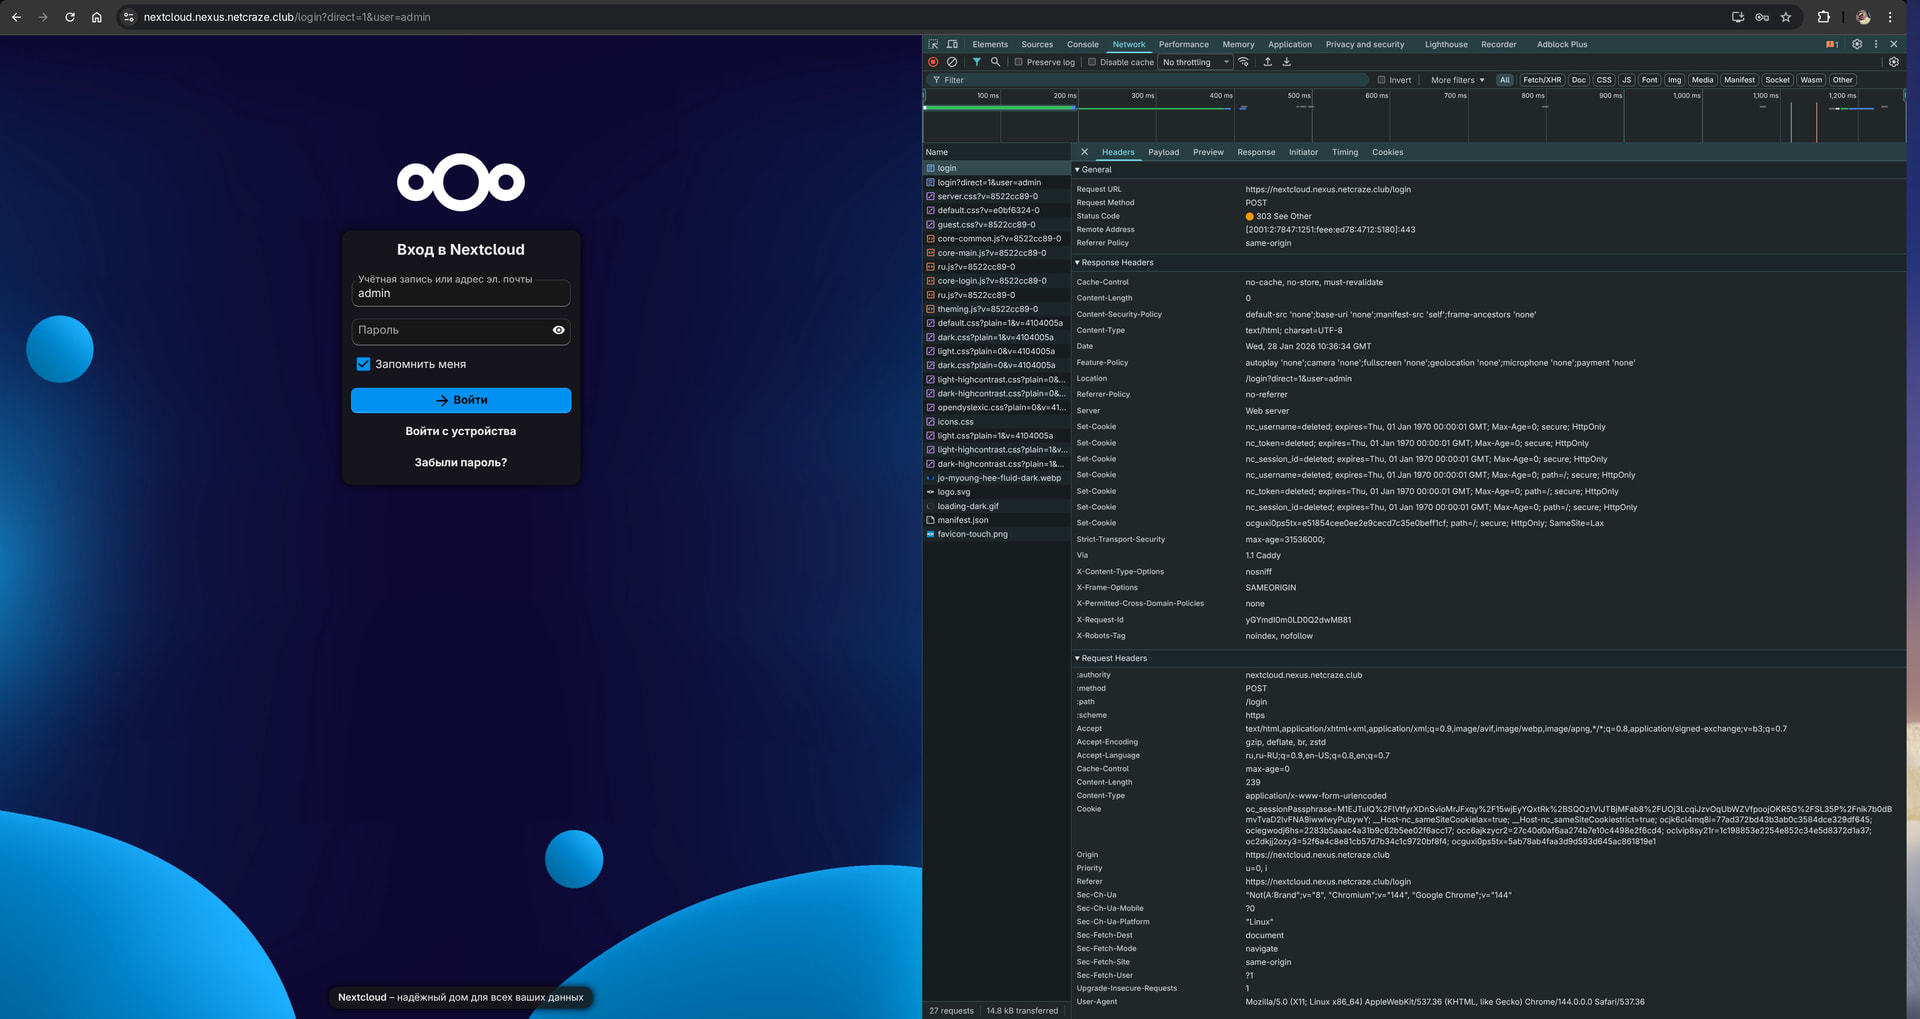The image size is (1920, 1019).
Task: Click the export HAR download icon
Action: pos(1287,62)
